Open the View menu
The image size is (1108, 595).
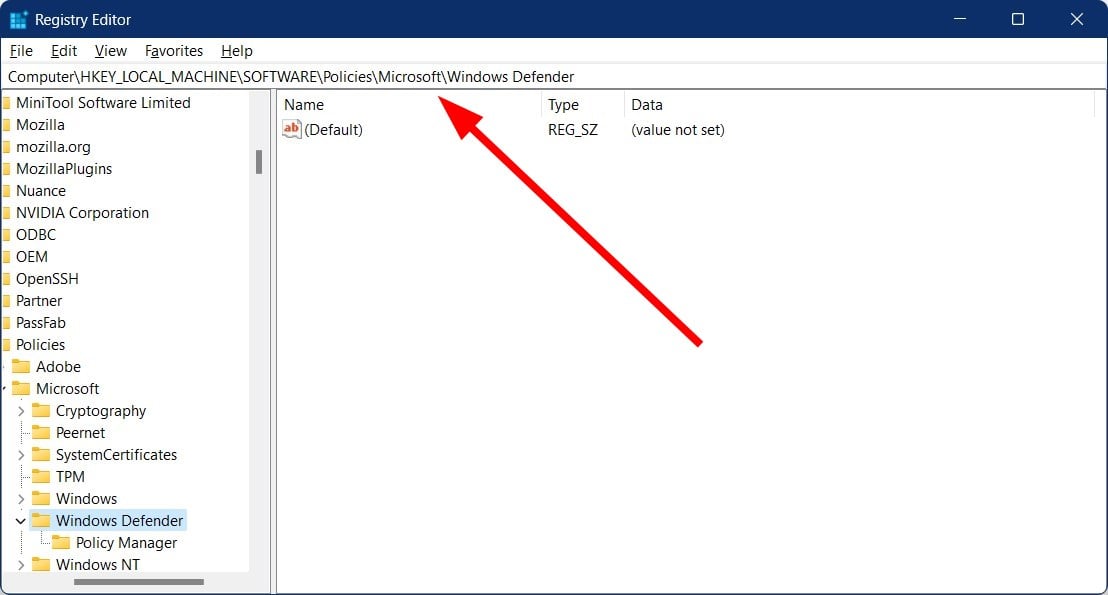[x=110, y=50]
